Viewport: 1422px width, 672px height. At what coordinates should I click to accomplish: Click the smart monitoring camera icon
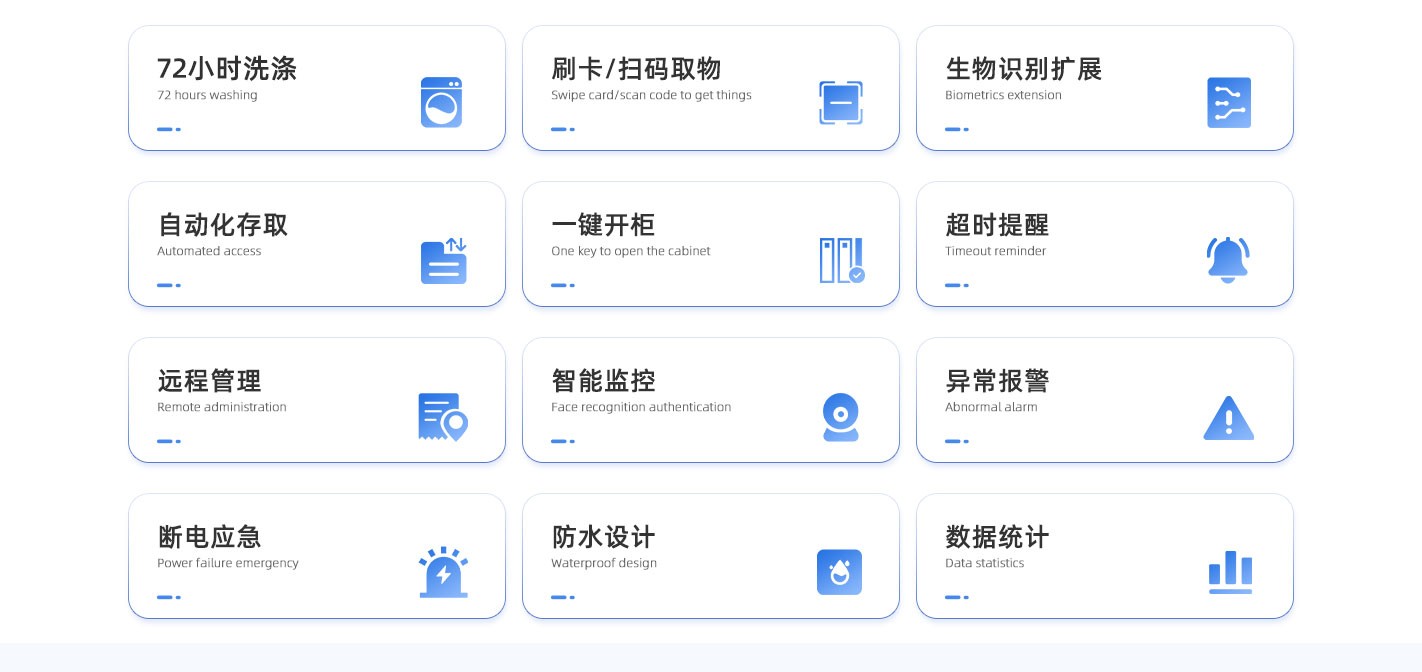click(840, 416)
